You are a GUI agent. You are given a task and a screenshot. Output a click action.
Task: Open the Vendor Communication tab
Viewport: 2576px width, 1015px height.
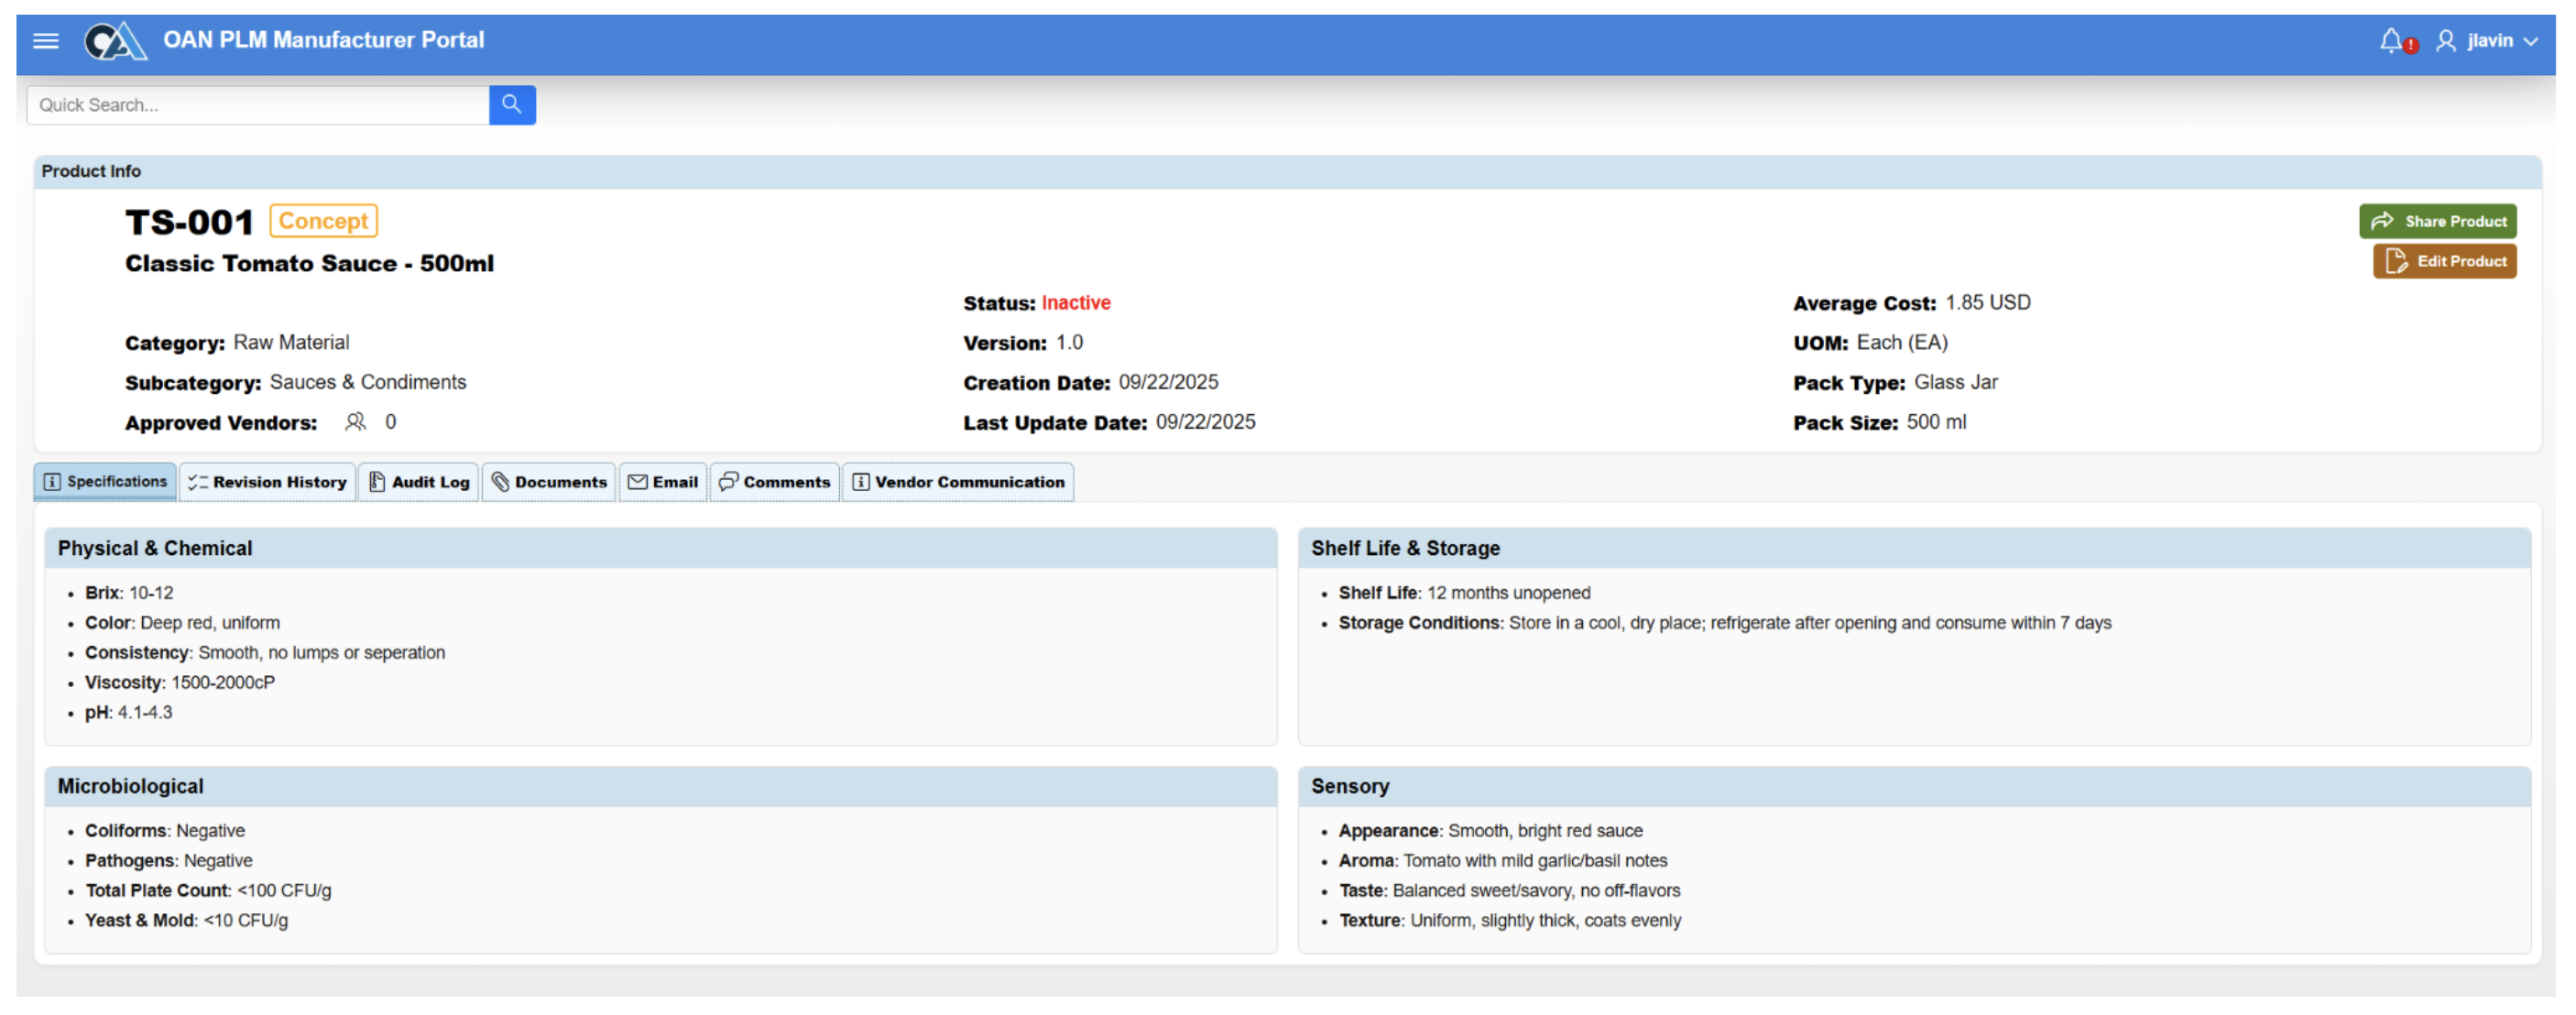coord(958,482)
